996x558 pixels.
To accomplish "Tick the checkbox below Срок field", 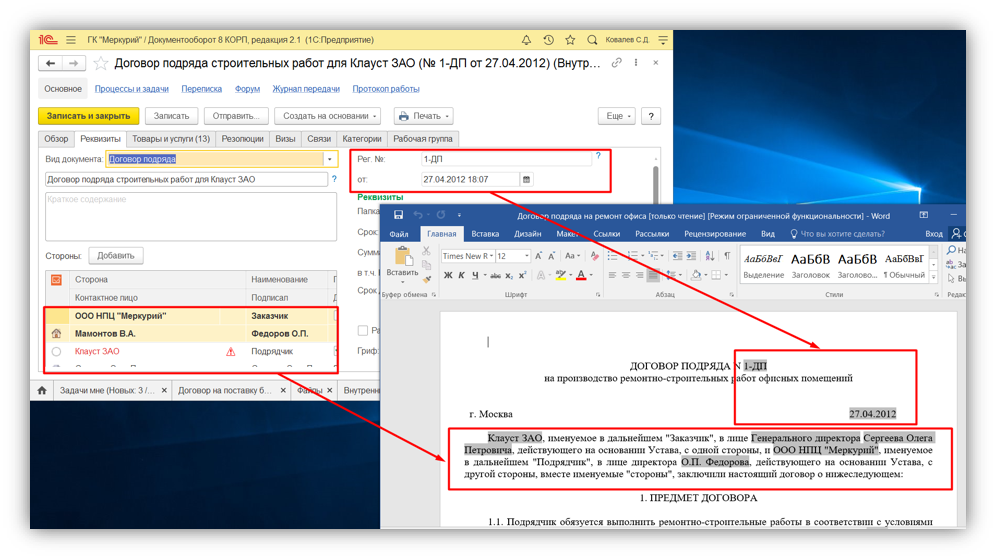I will pyautogui.click(x=363, y=330).
